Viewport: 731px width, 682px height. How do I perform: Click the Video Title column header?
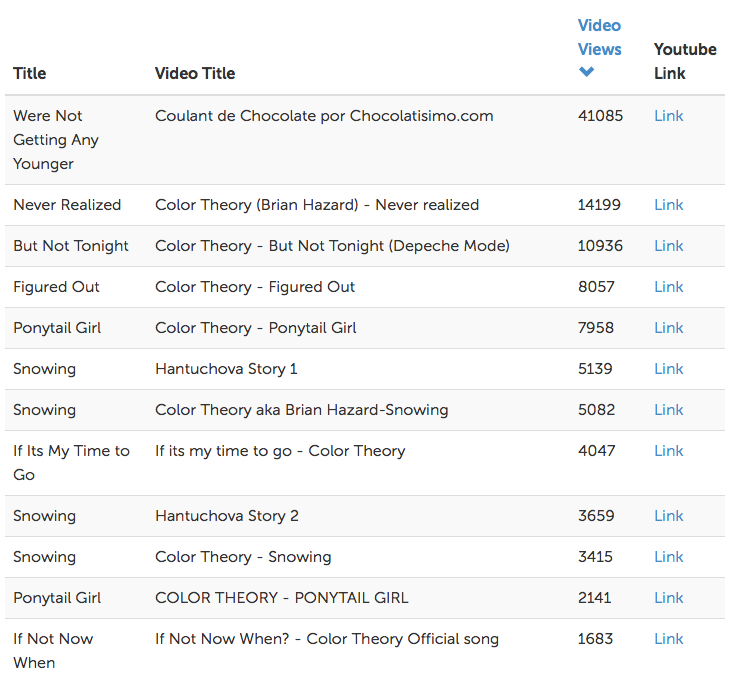tap(195, 73)
